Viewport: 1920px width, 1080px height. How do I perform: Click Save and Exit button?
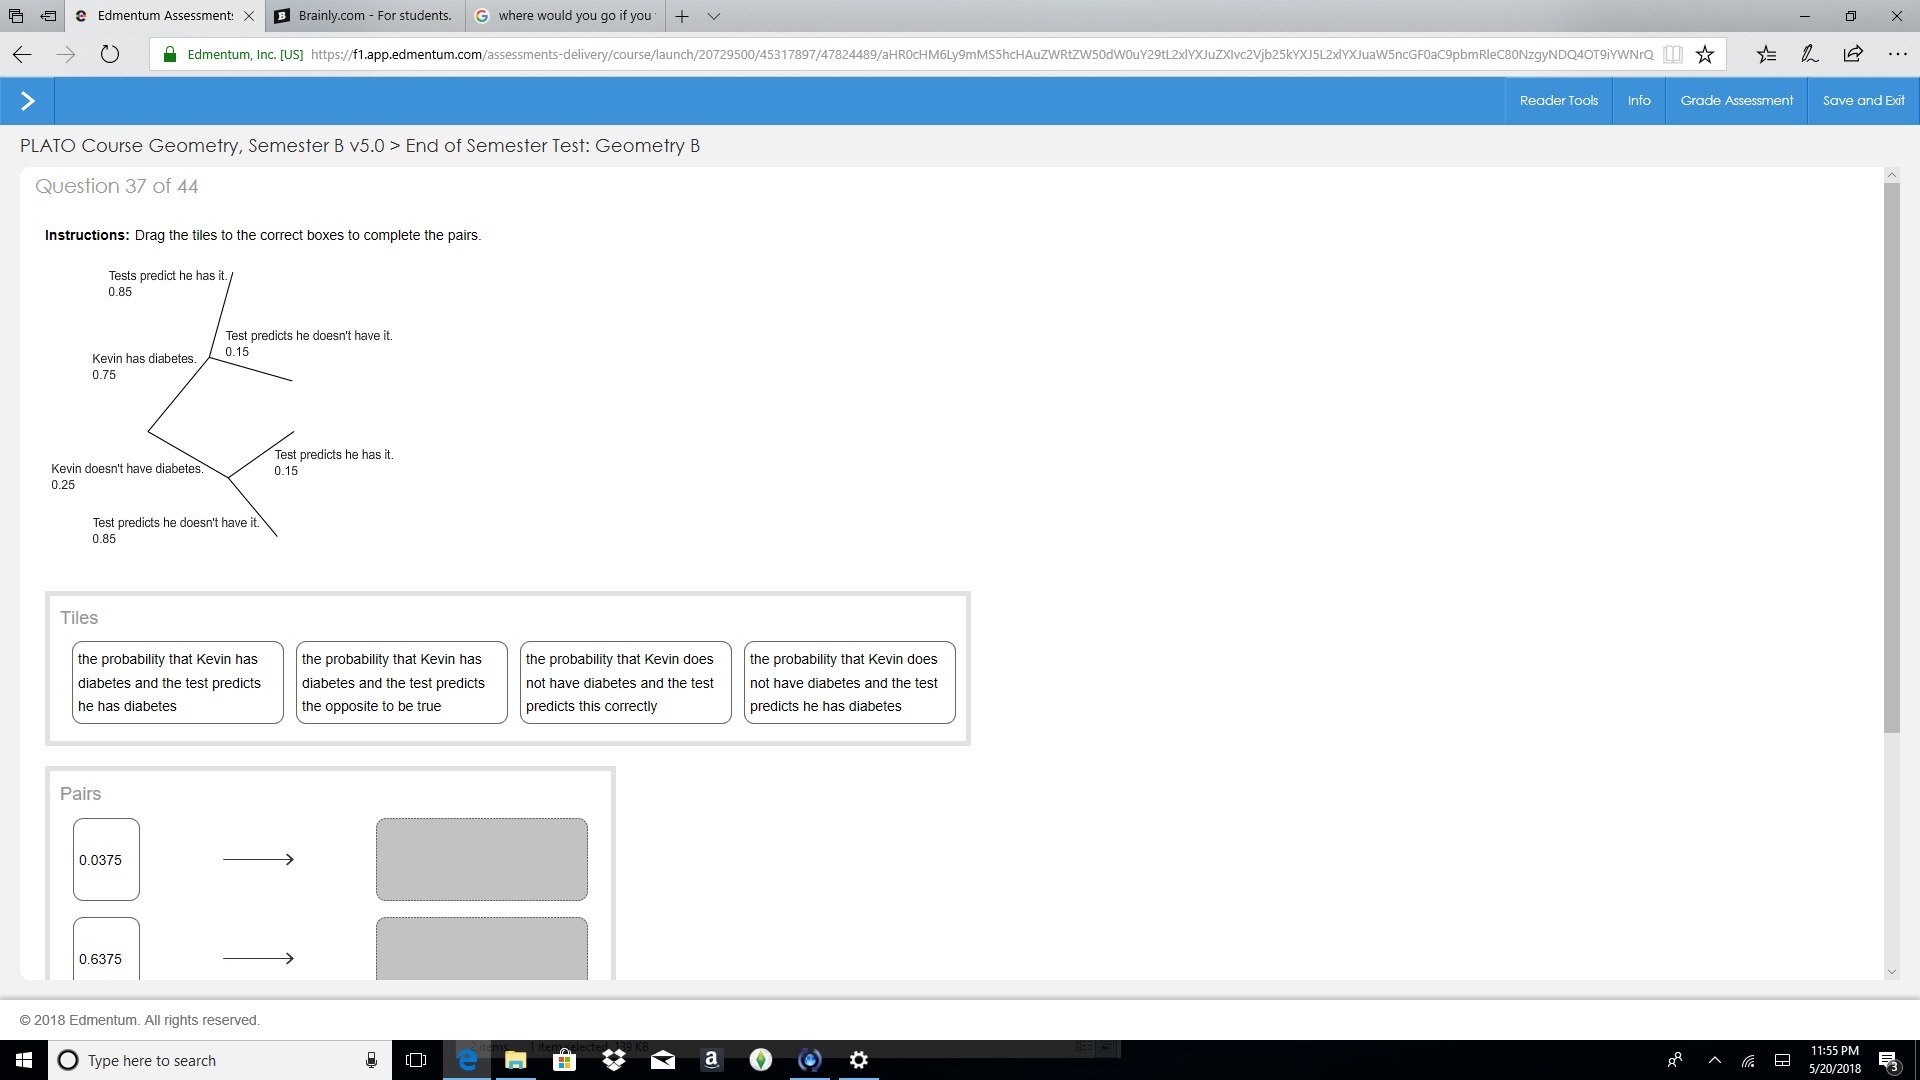tap(1863, 101)
